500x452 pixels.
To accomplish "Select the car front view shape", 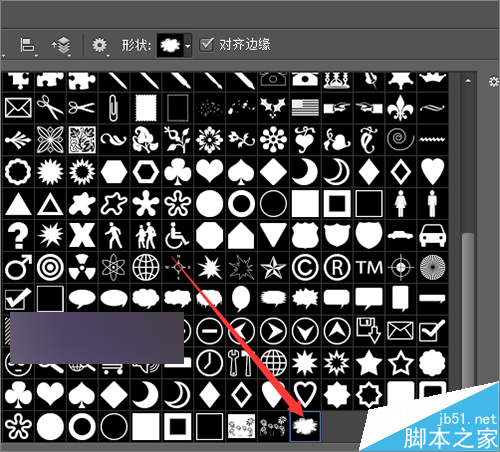I will pyautogui.click(x=432, y=235).
